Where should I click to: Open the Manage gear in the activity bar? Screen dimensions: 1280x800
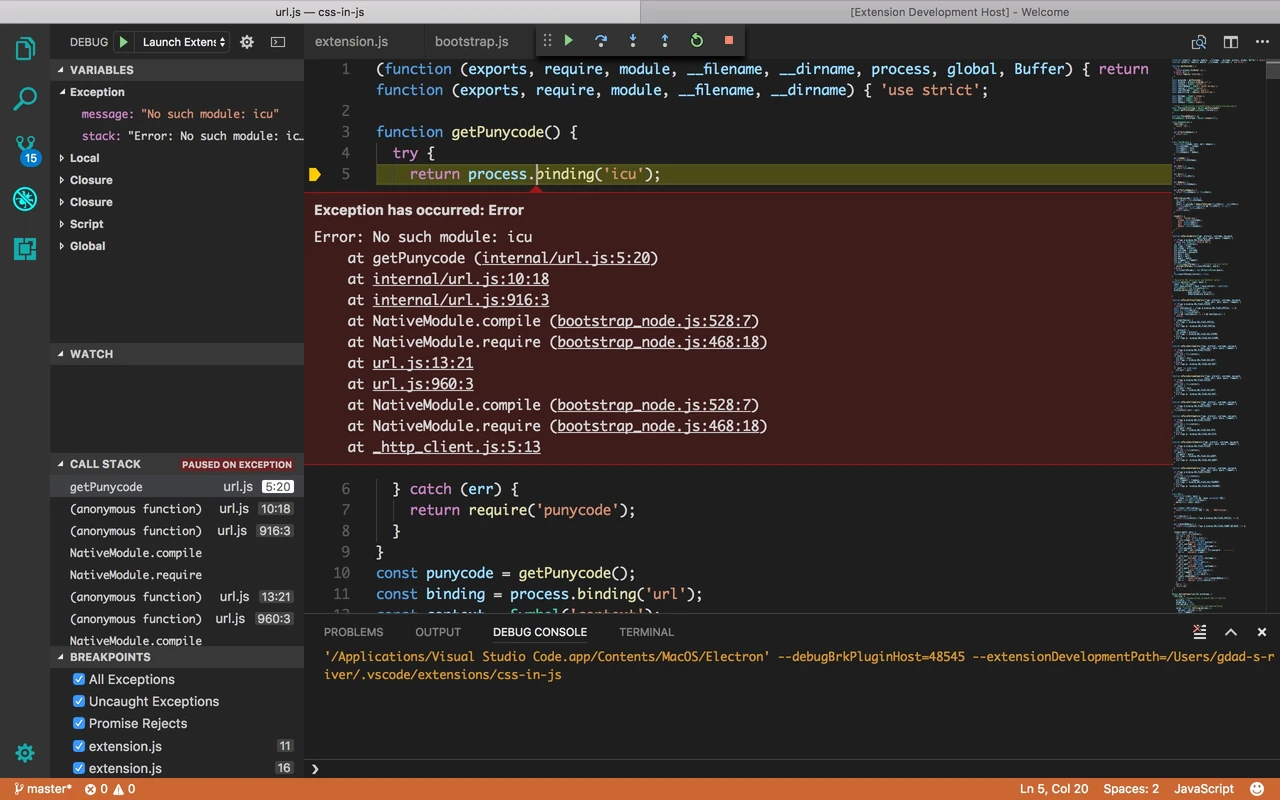[25, 753]
